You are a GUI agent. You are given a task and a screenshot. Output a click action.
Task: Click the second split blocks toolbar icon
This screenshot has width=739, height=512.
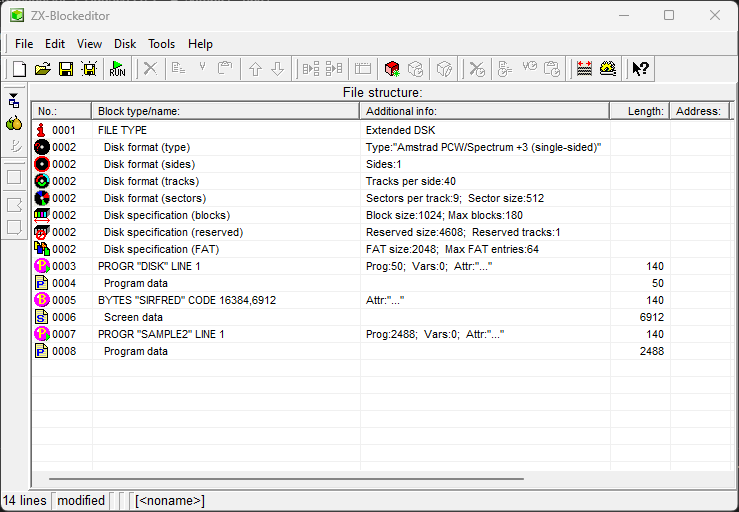coord(334,69)
